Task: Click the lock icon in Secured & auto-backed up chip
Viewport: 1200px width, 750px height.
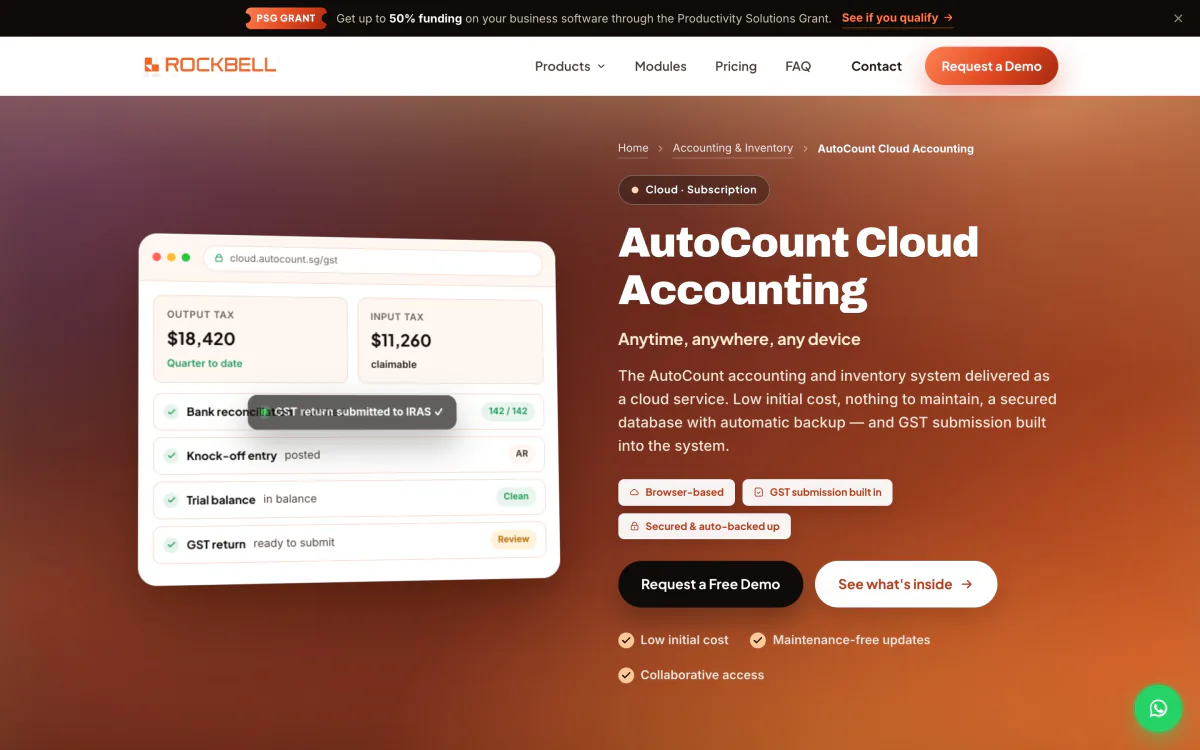Action: click(x=634, y=526)
